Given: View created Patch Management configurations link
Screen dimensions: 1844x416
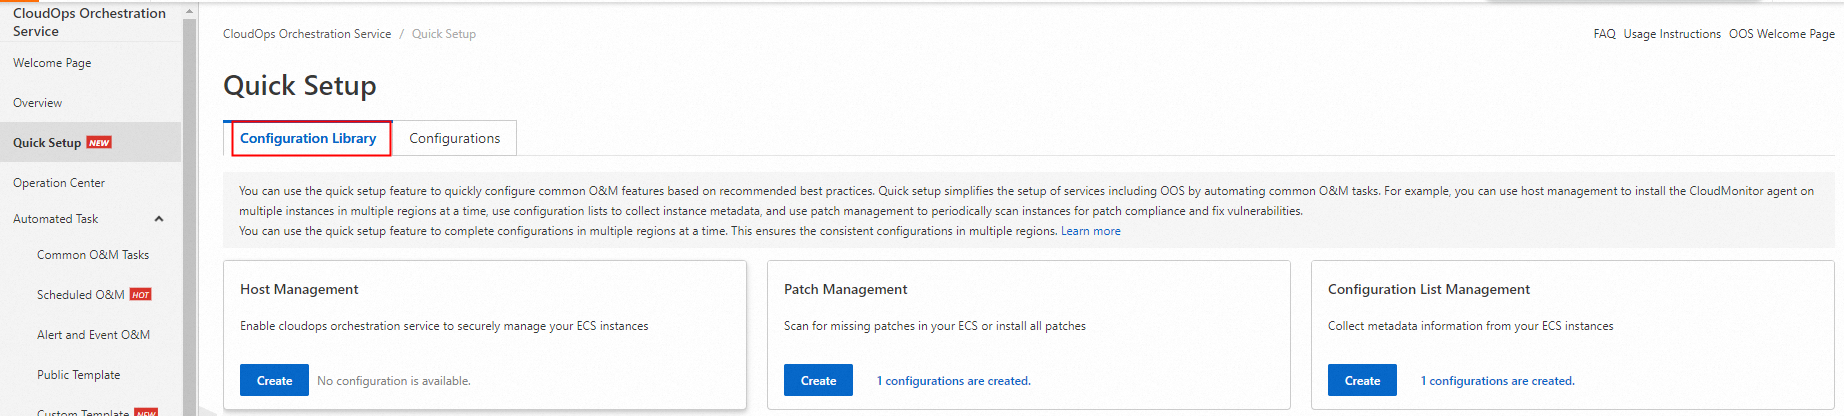Looking at the screenshot, I should (x=954, y=381).
